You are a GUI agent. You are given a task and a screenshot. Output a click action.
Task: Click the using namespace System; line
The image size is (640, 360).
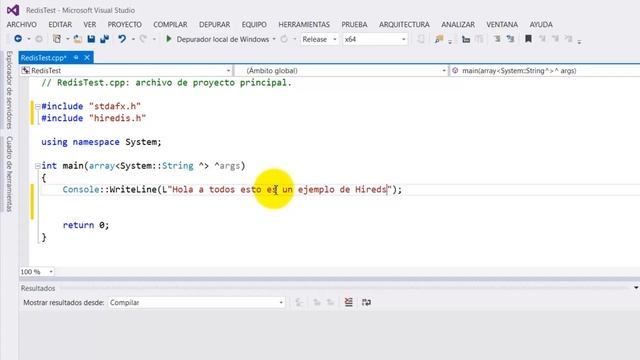(101, 142)
